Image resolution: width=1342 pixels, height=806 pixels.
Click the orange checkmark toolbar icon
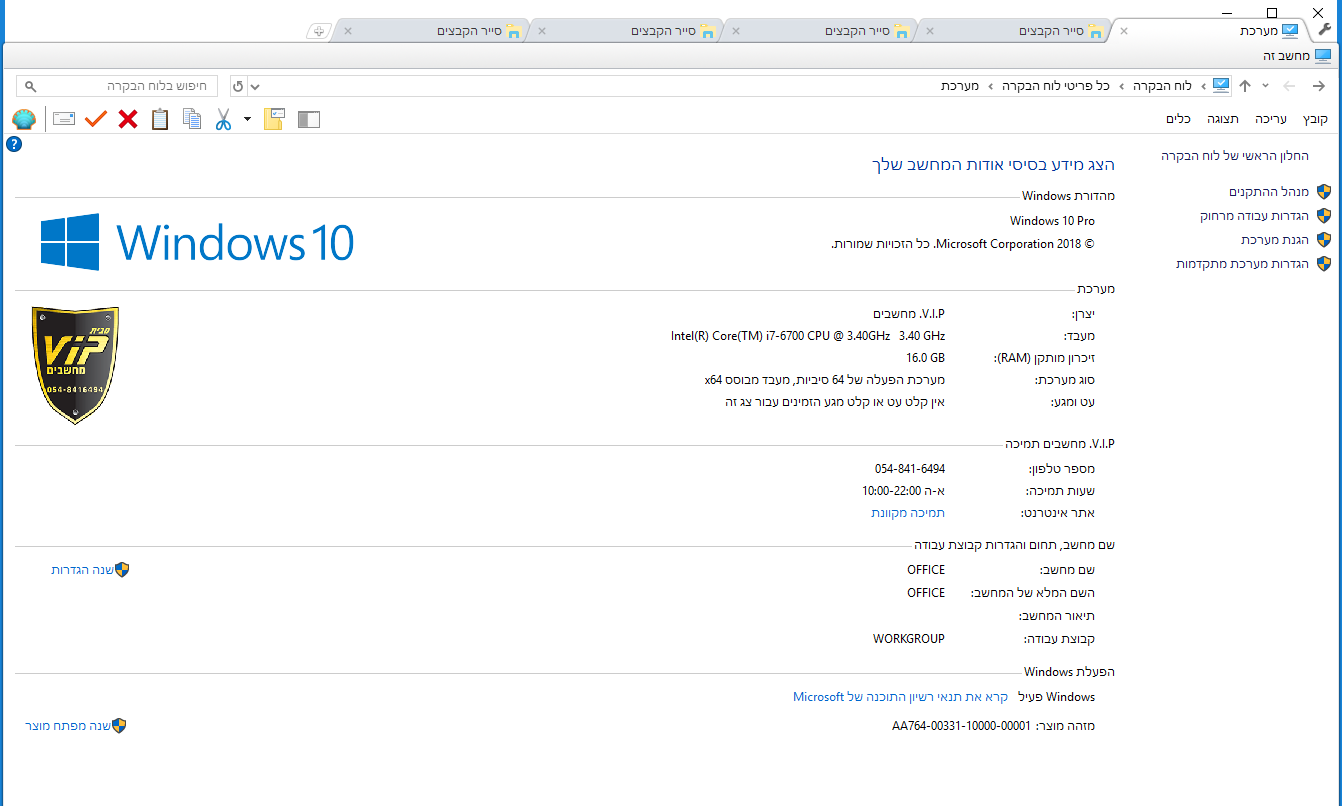pyautogui.click(x=96, y=120)
